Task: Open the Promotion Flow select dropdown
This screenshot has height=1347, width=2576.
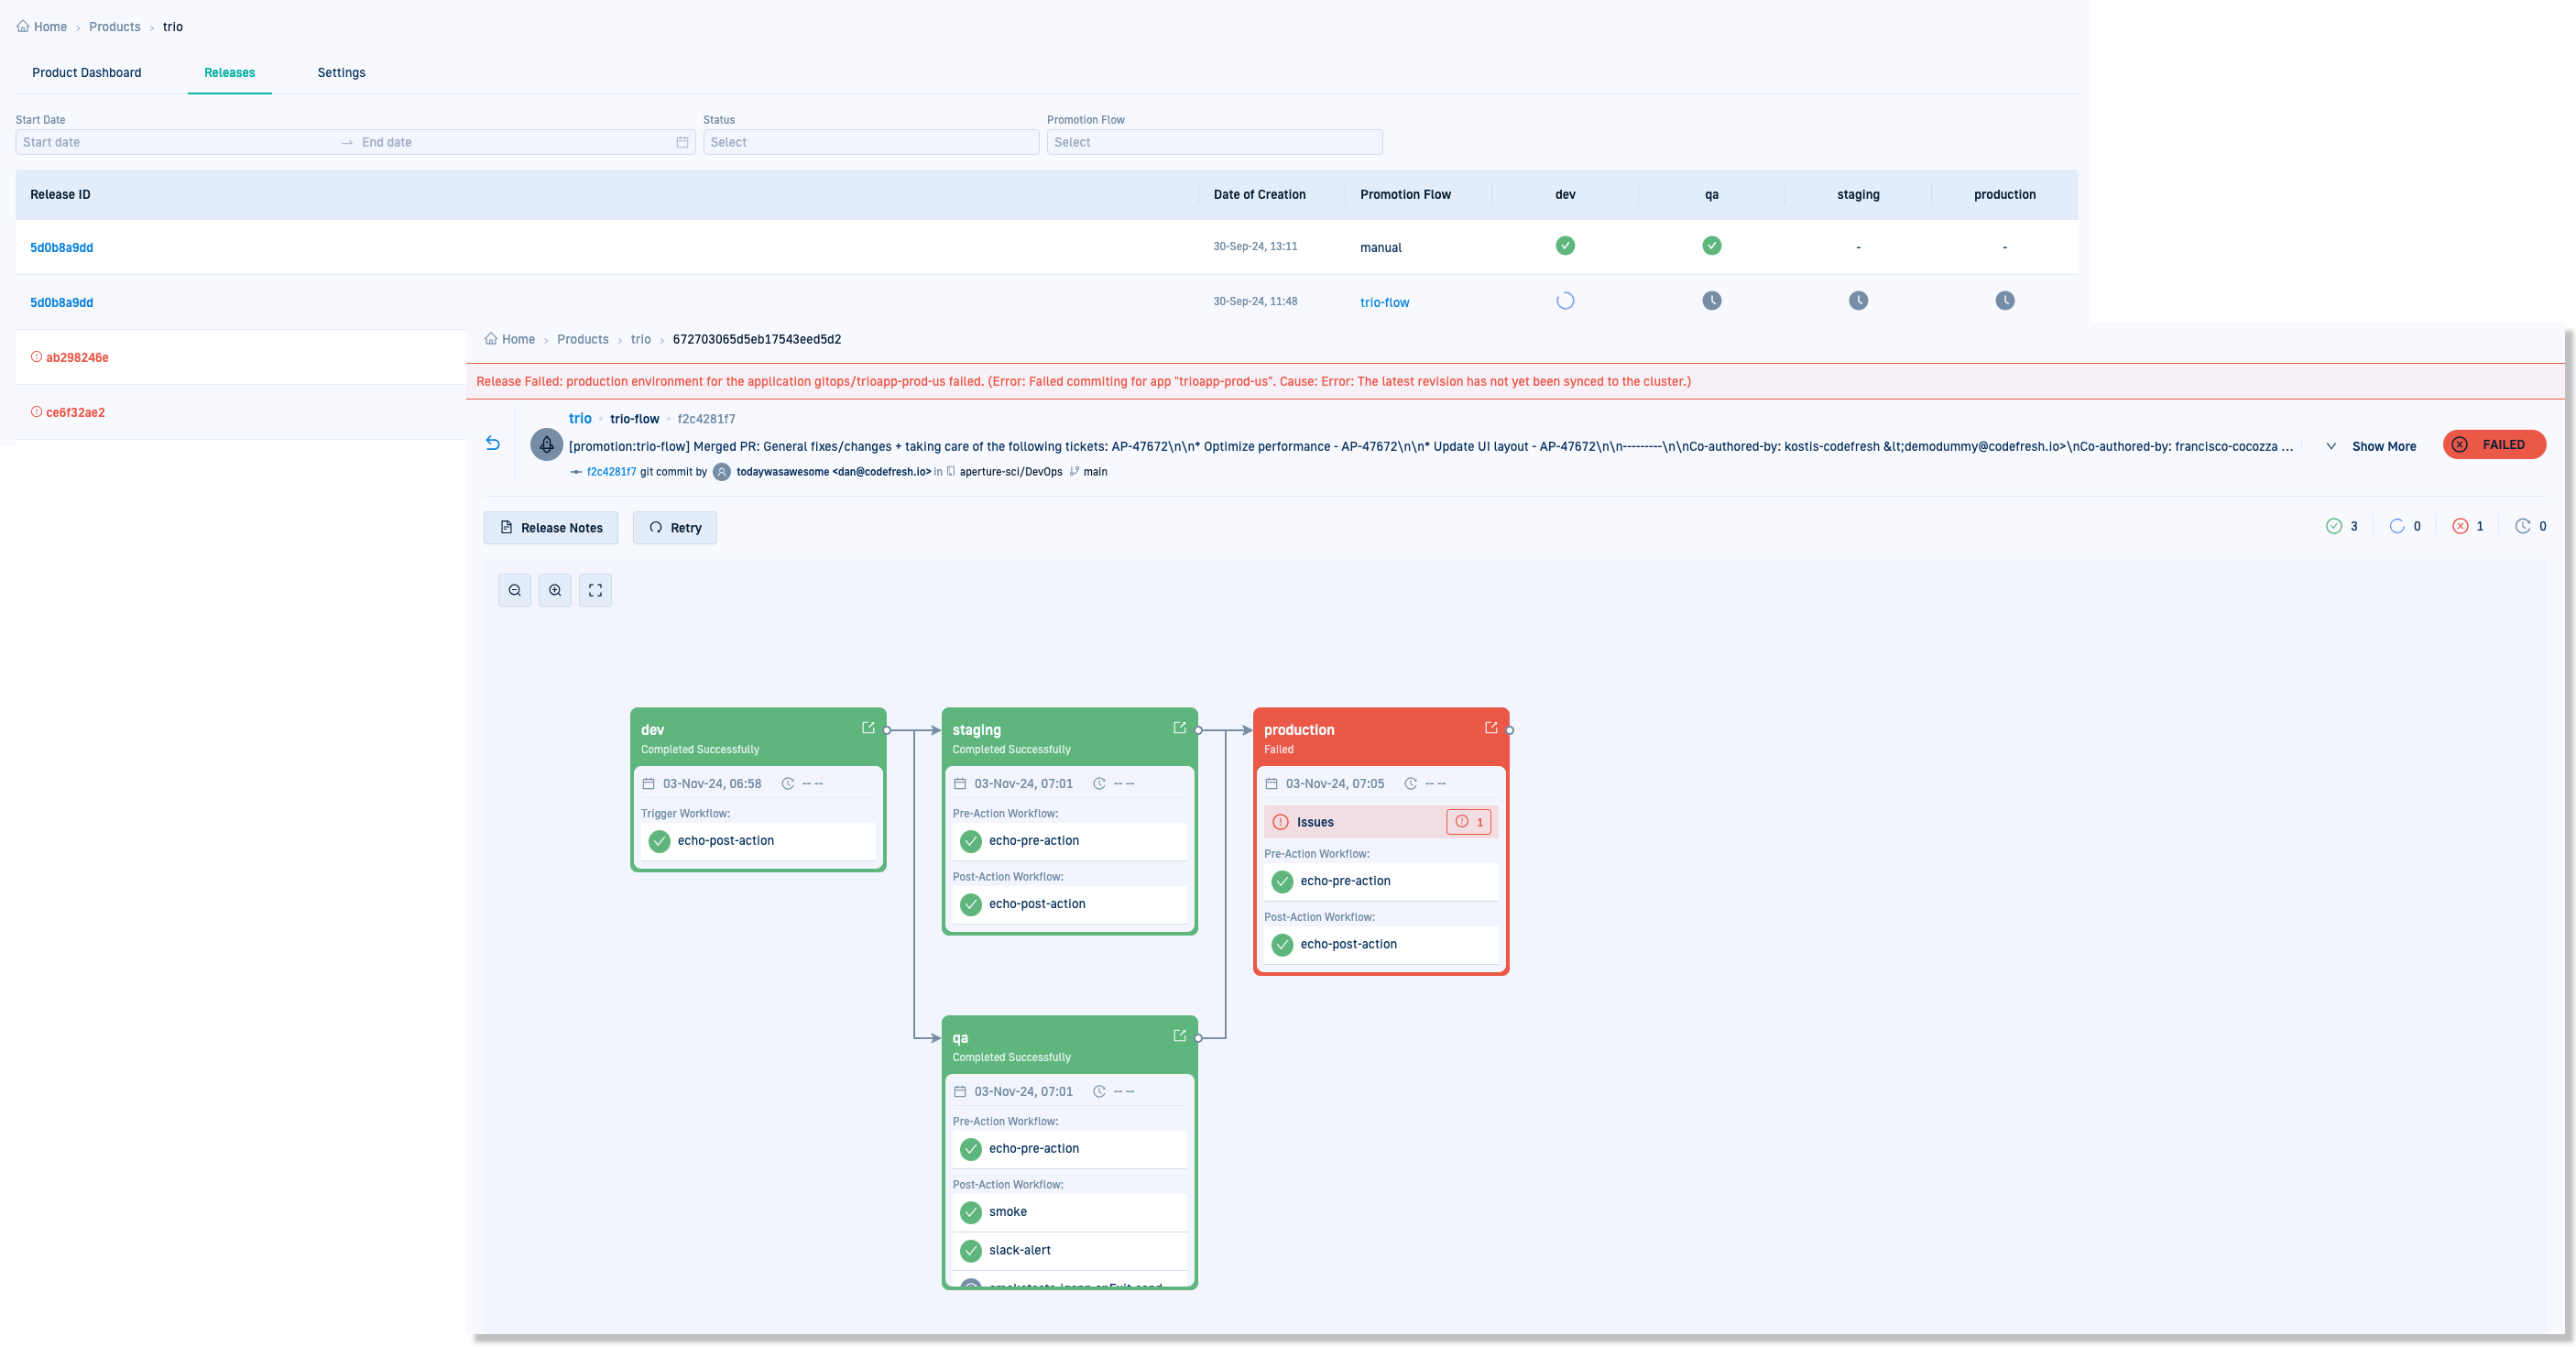Action: pyautogui.click(x=1214, y=142)
